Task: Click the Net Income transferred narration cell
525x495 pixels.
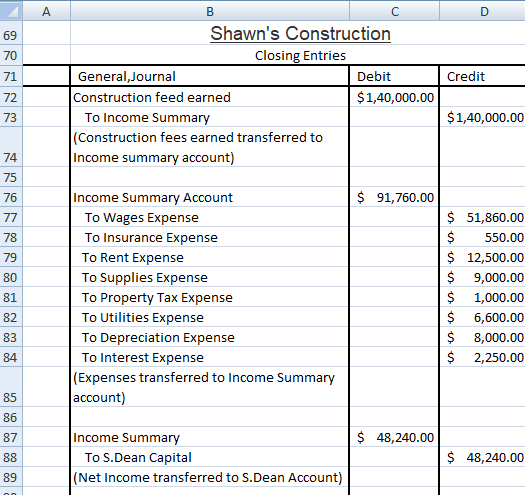Action: coord(210,477)
